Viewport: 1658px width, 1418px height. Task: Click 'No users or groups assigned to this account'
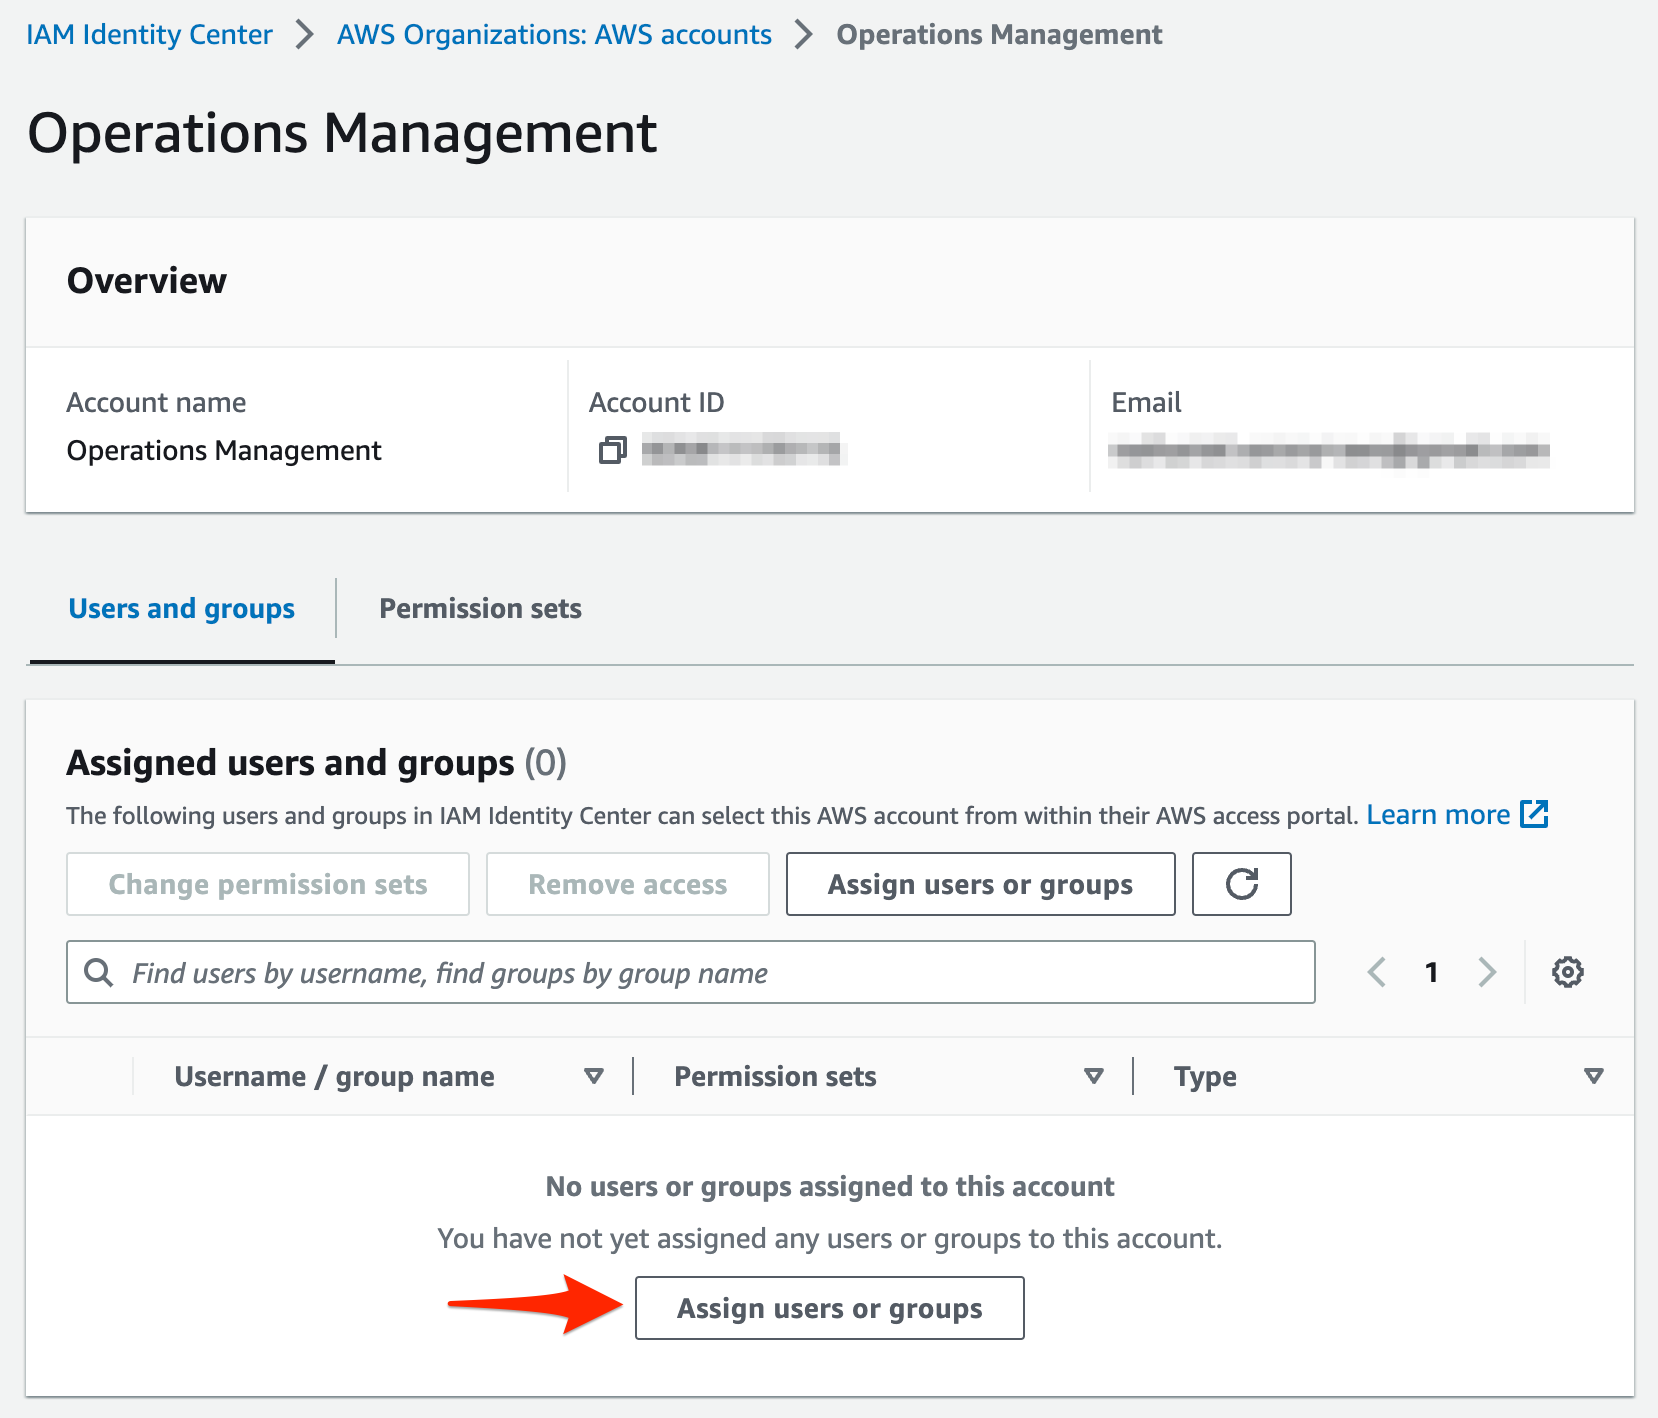click(830, 1186)
